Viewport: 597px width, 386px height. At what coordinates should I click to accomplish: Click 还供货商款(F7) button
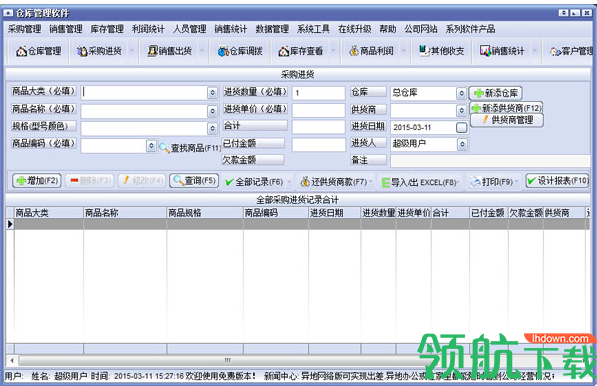pos(334,182)
